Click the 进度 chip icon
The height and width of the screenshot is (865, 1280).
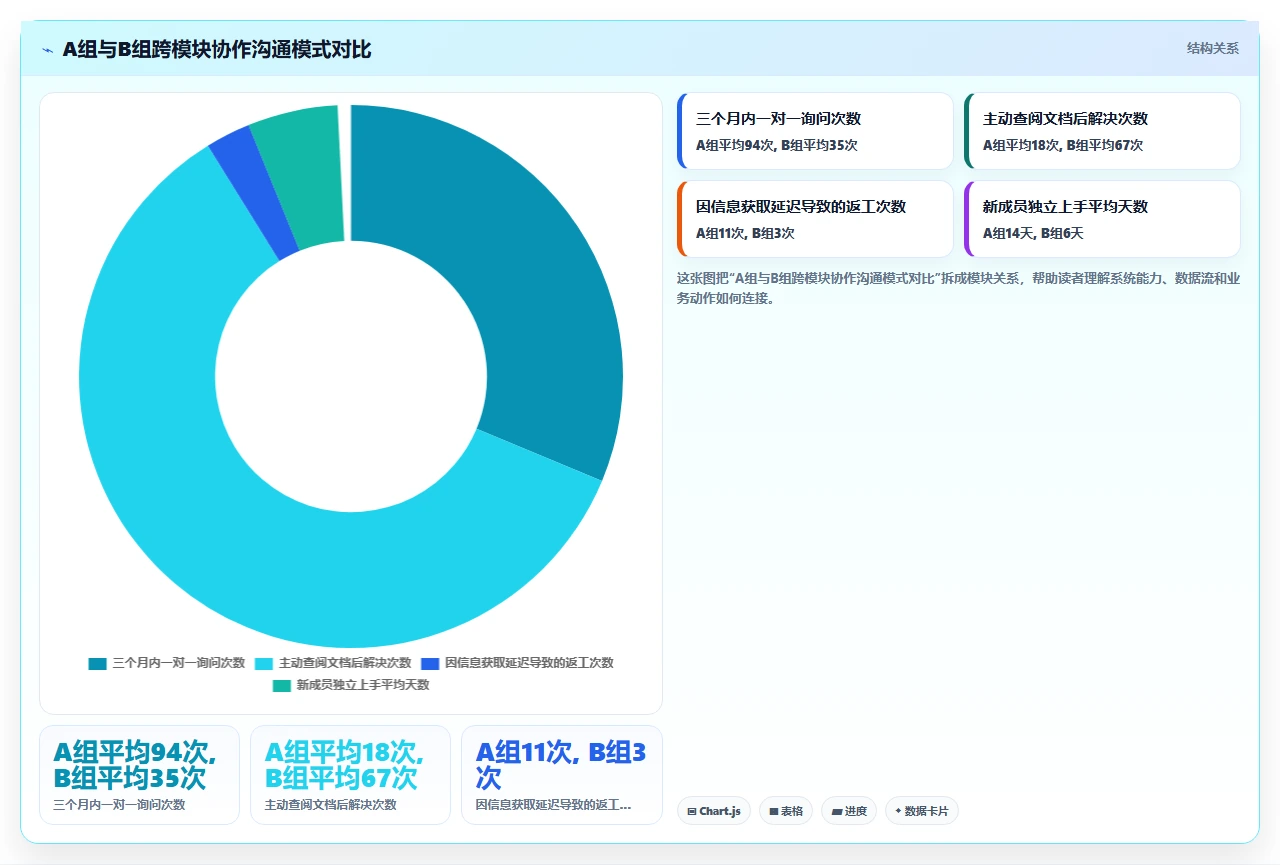tap(837, 812)
